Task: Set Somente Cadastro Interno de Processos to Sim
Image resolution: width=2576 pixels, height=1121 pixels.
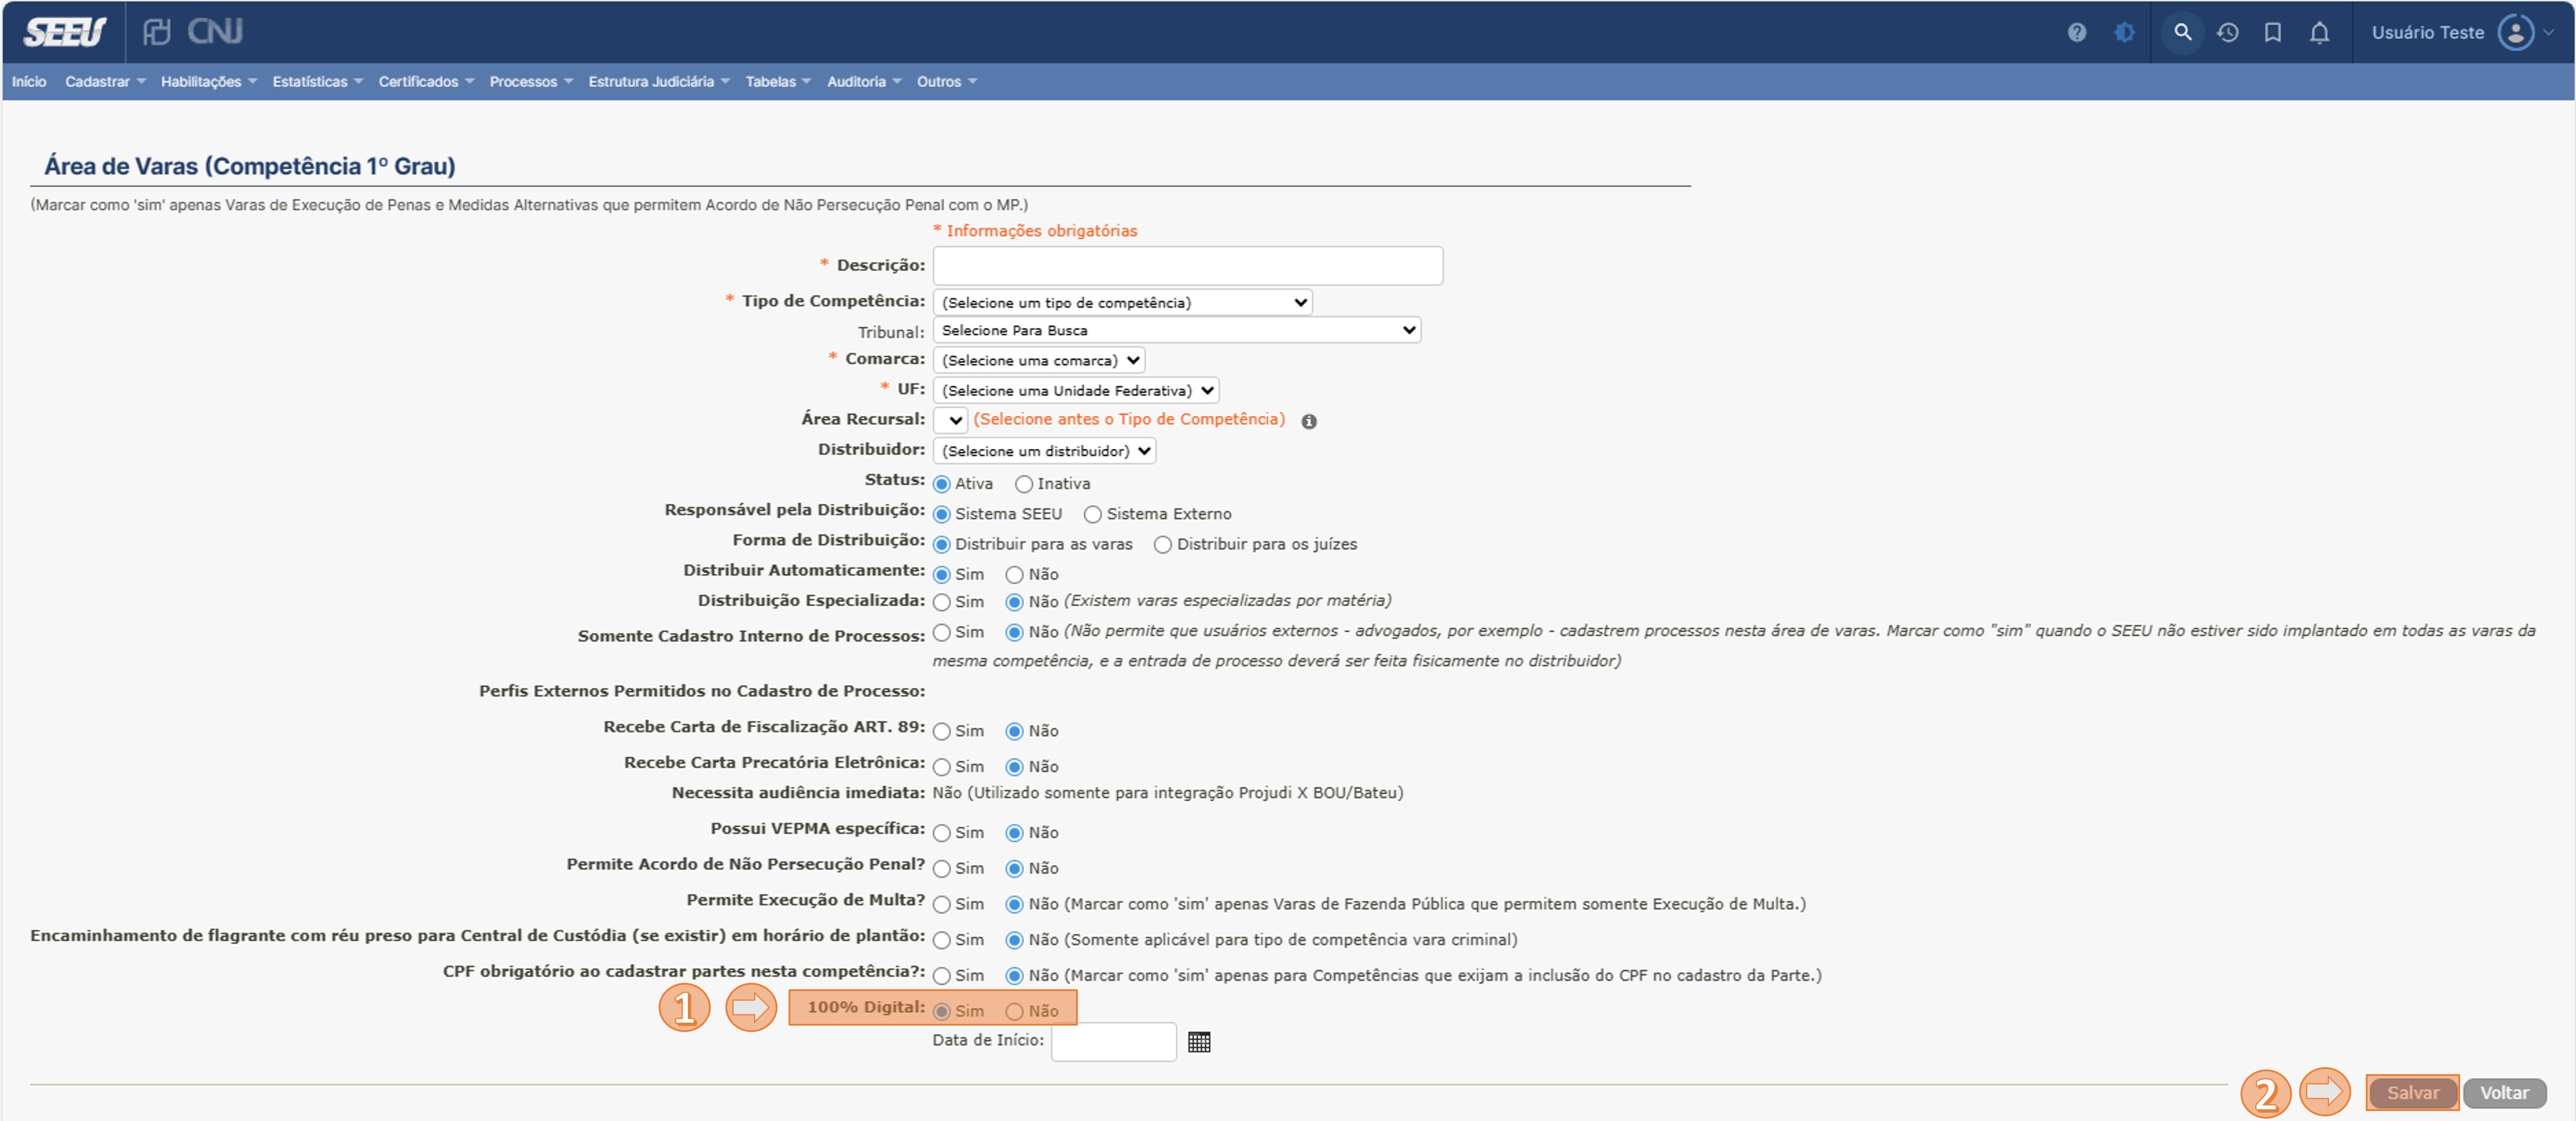Action: 942,633
